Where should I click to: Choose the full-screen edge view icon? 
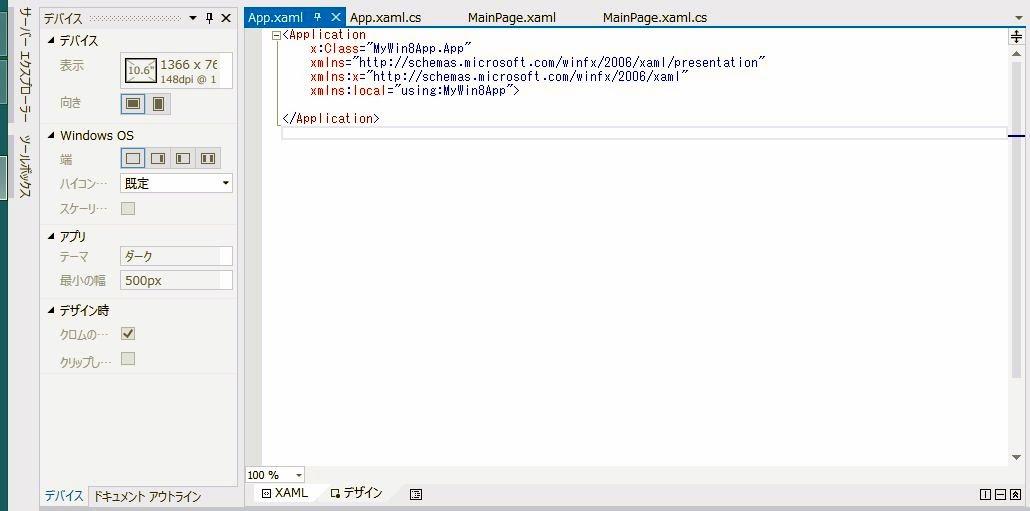click(132, 158)
